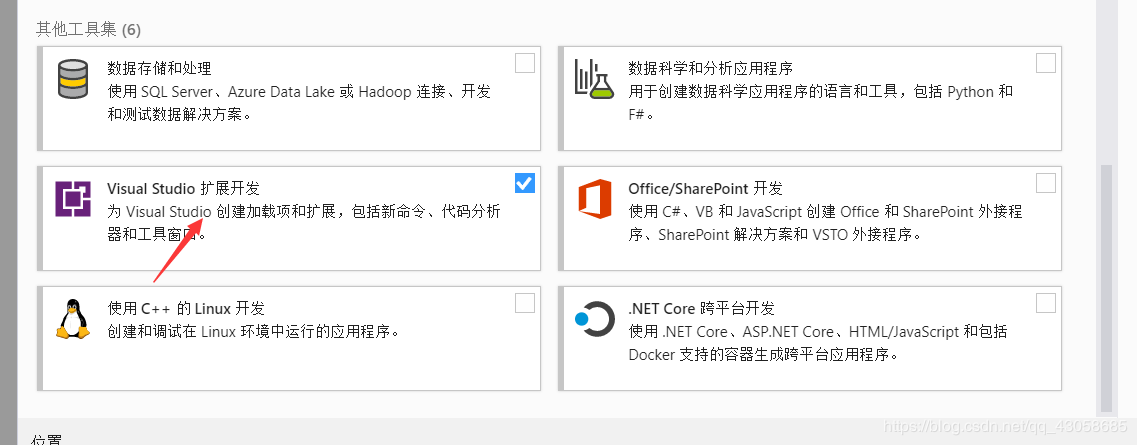Click the 其他工具集 (6) section header
Screen dimensions: 1137x445
88,29
